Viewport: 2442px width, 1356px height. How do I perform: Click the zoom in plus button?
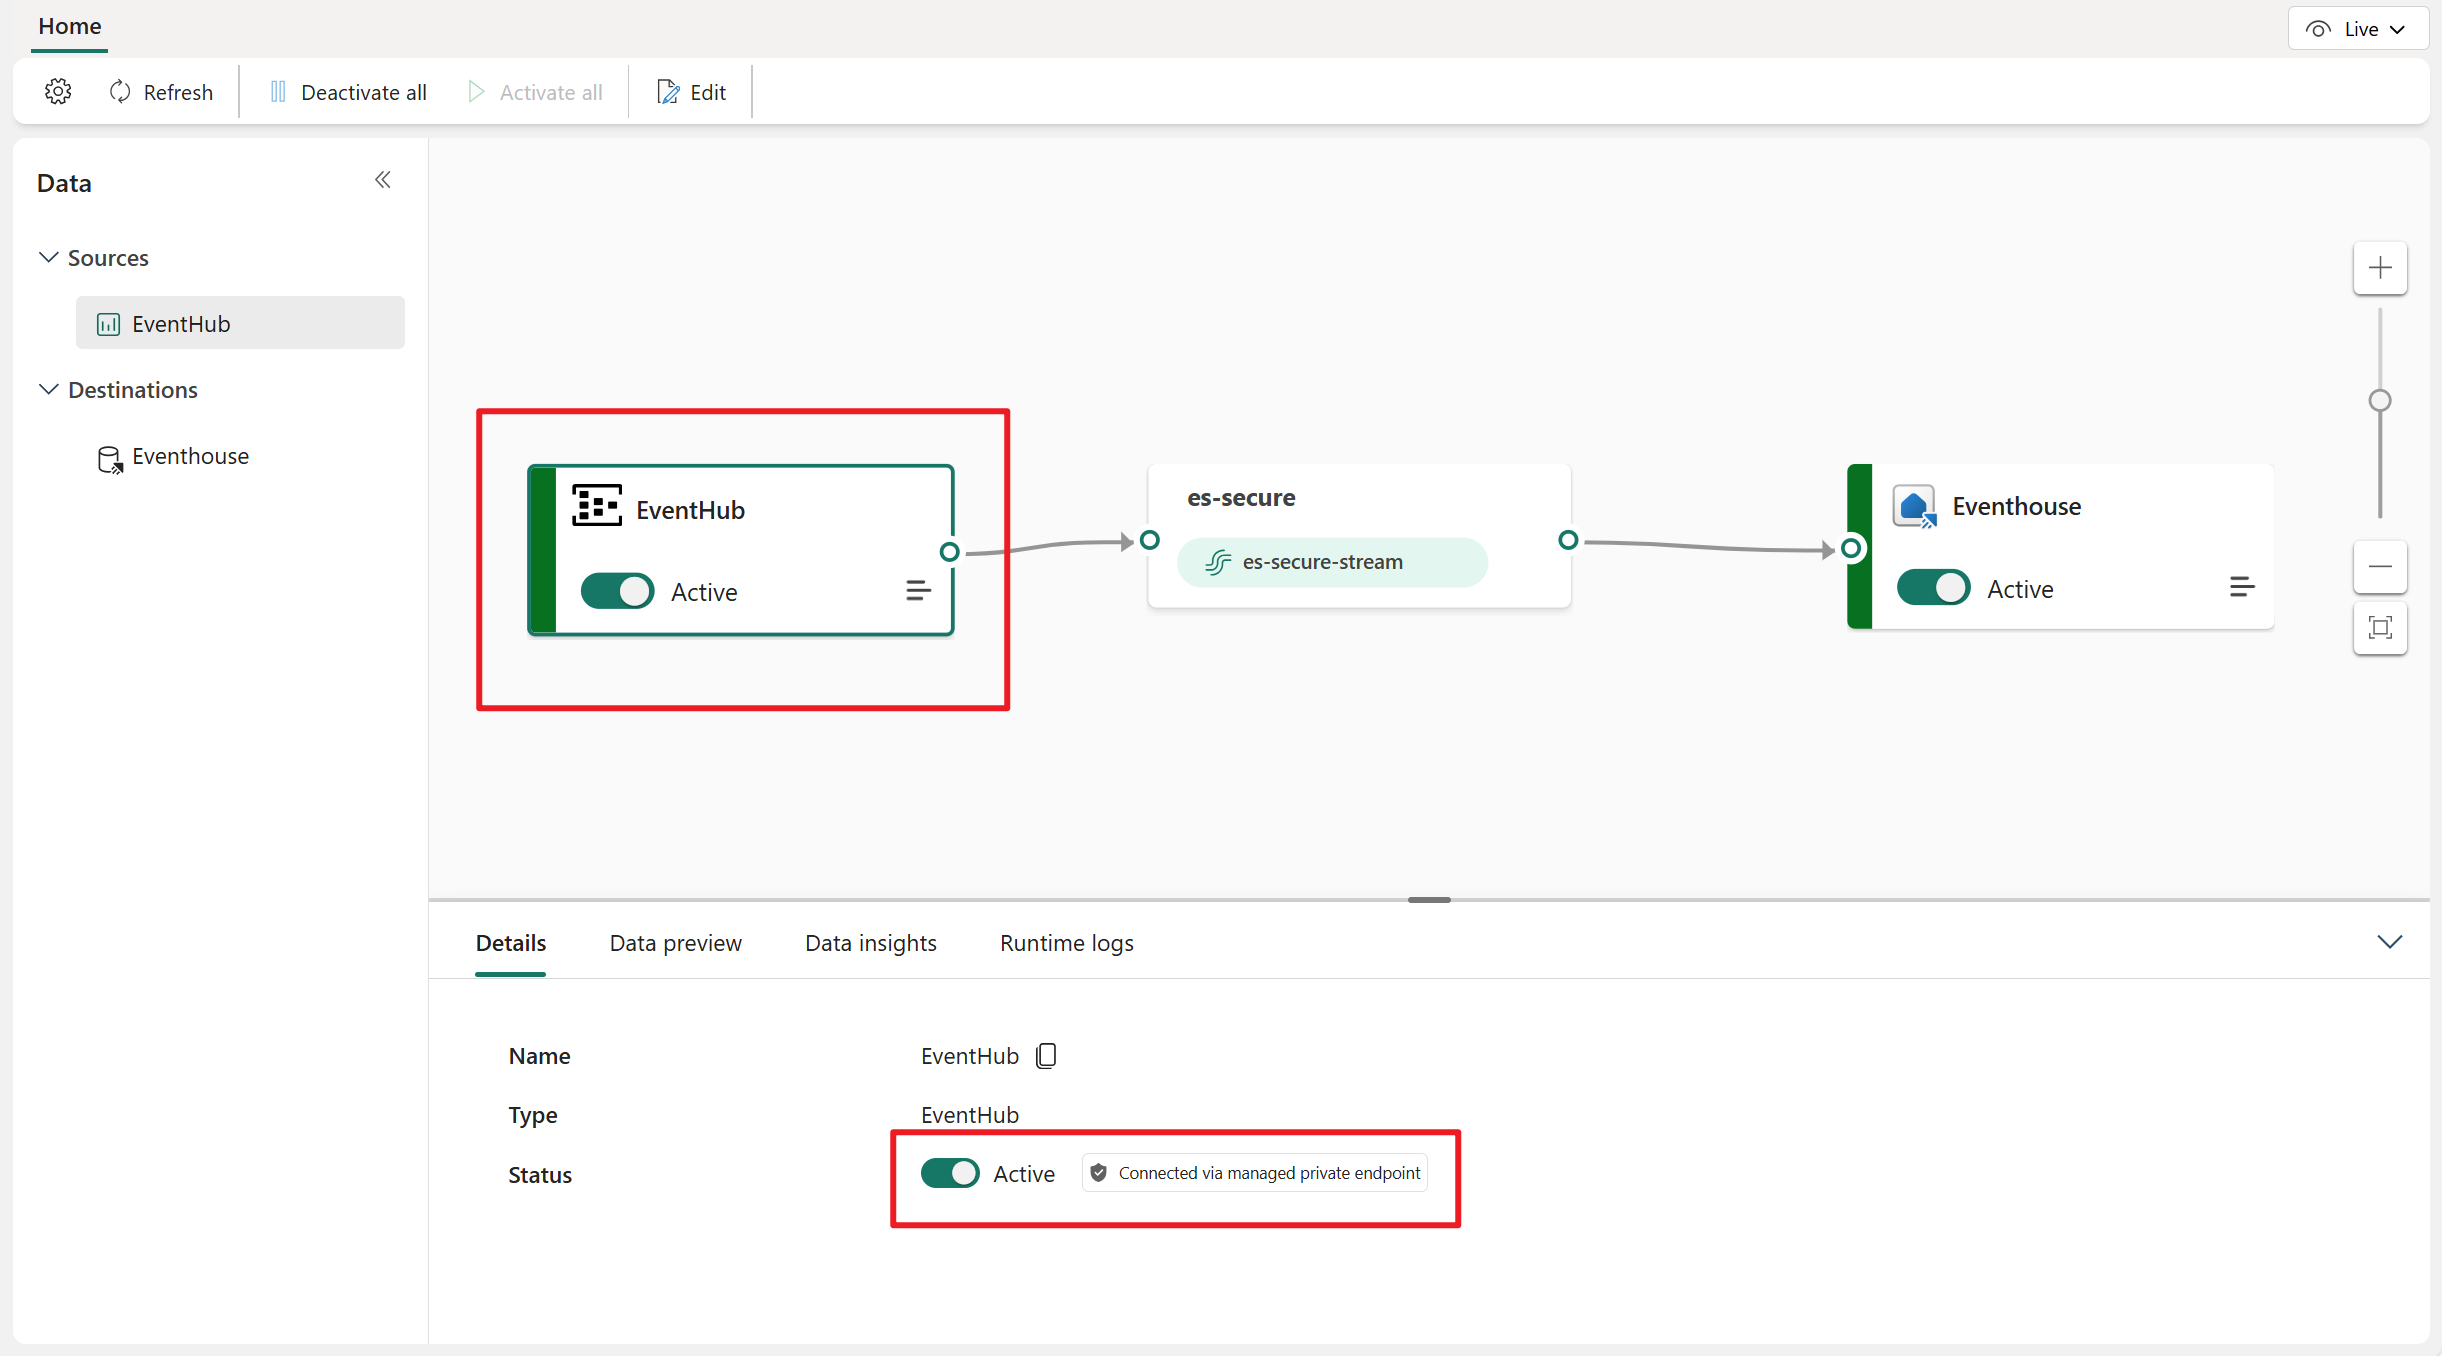tap(2380, 268)
